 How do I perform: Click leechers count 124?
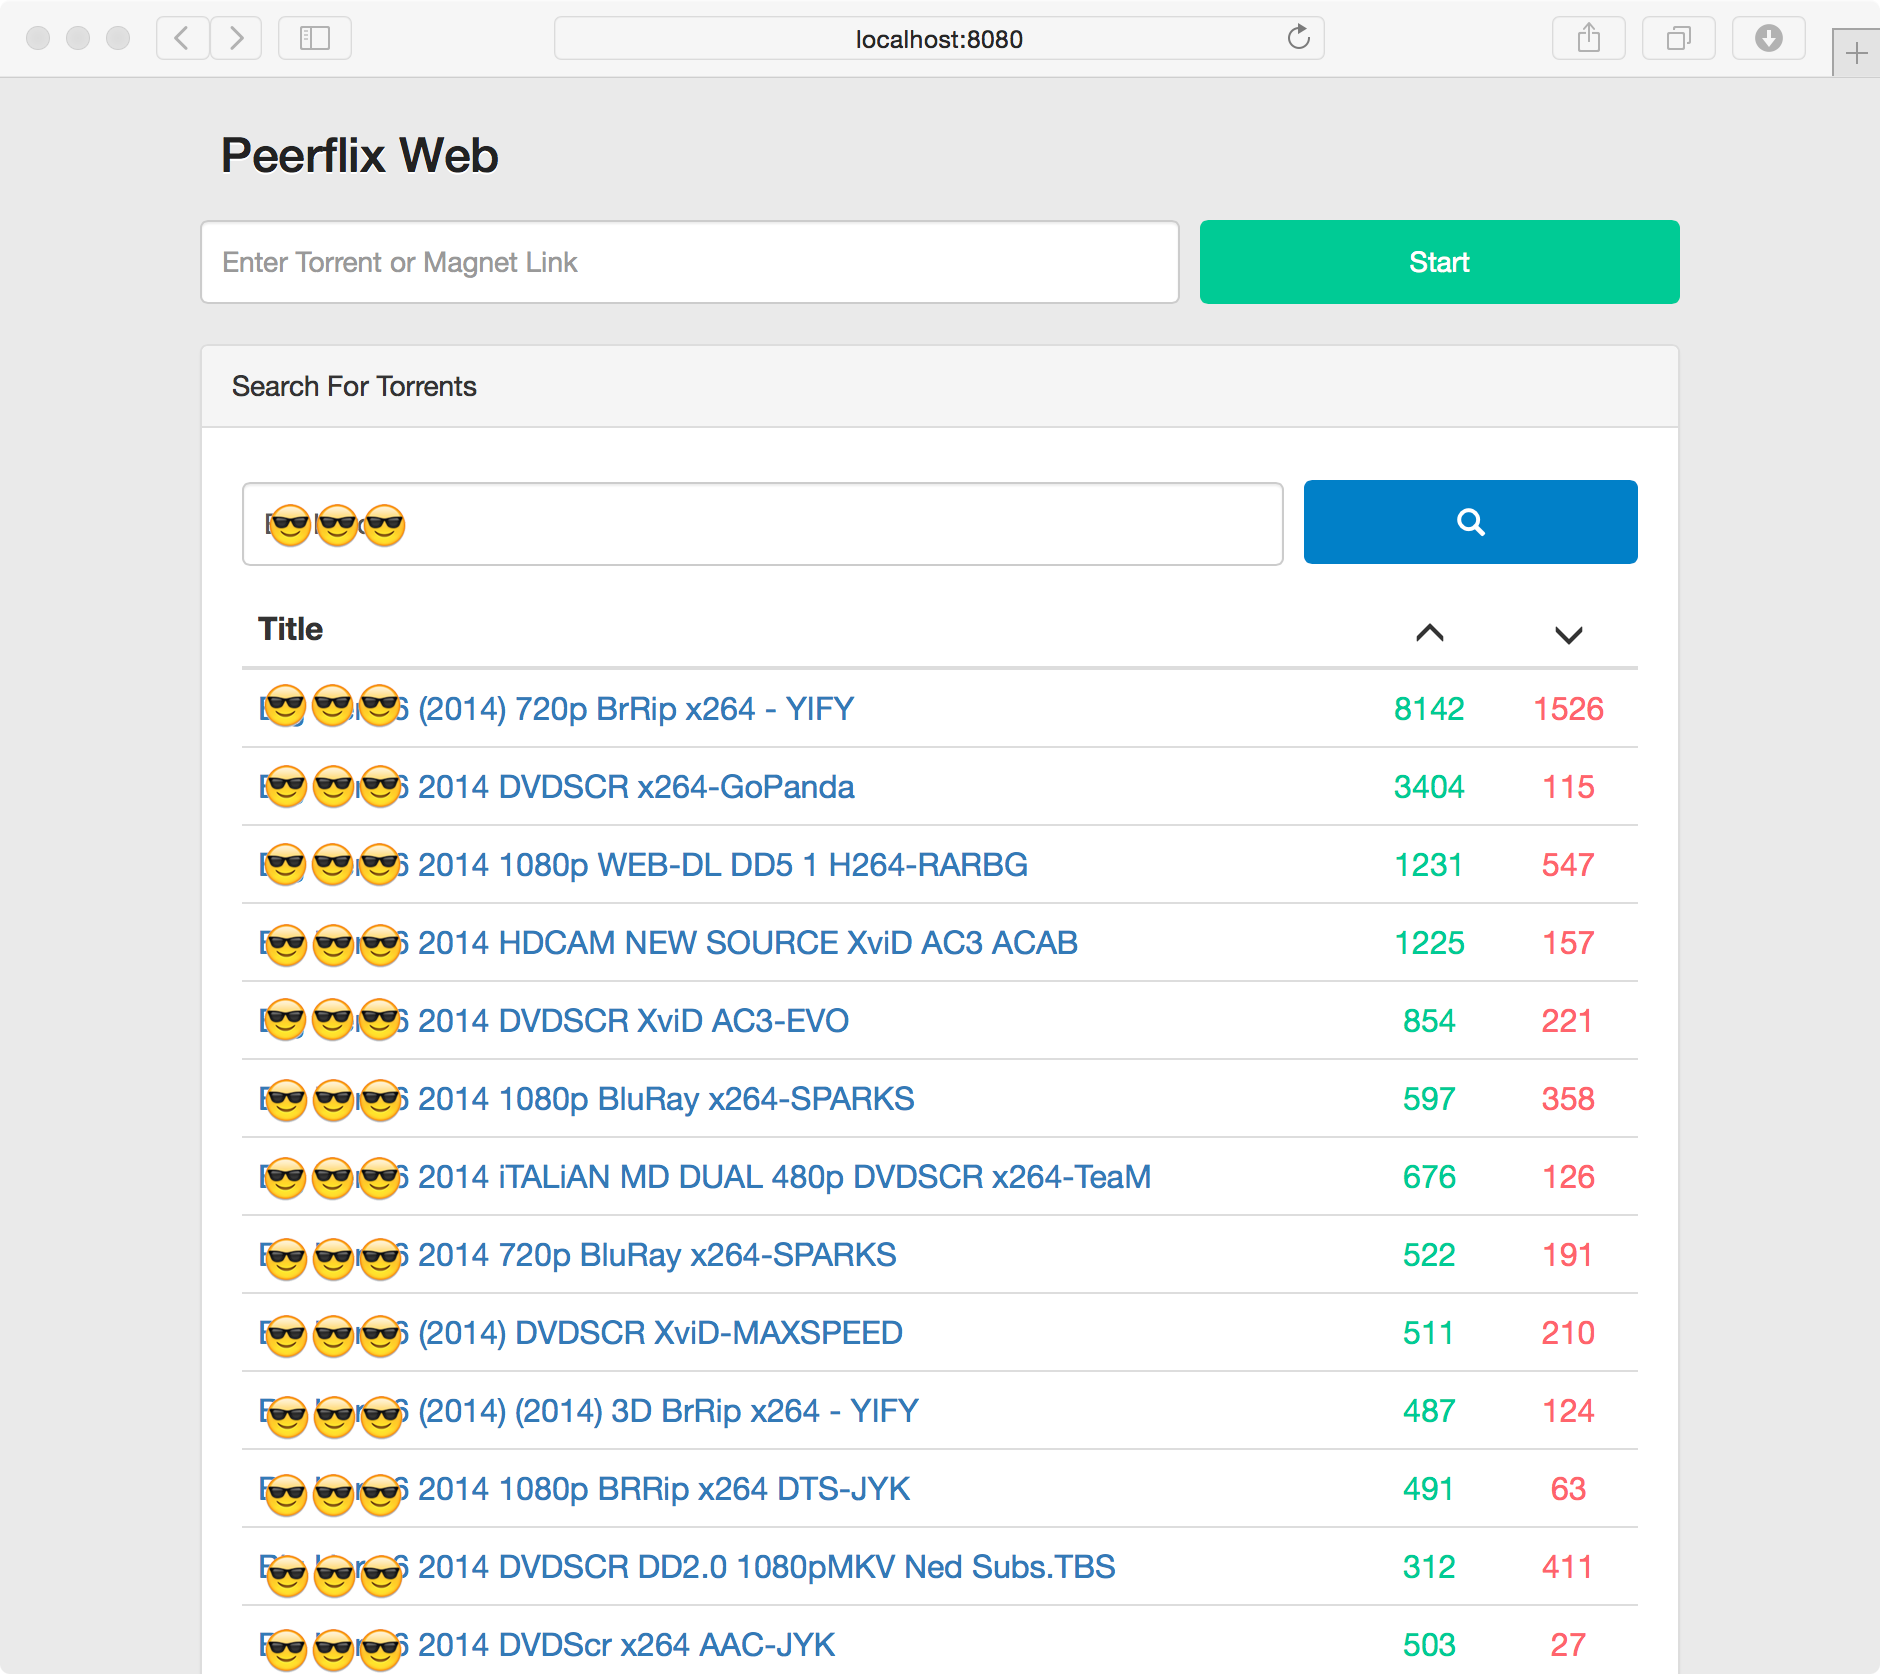[x=1568, y=1411]
